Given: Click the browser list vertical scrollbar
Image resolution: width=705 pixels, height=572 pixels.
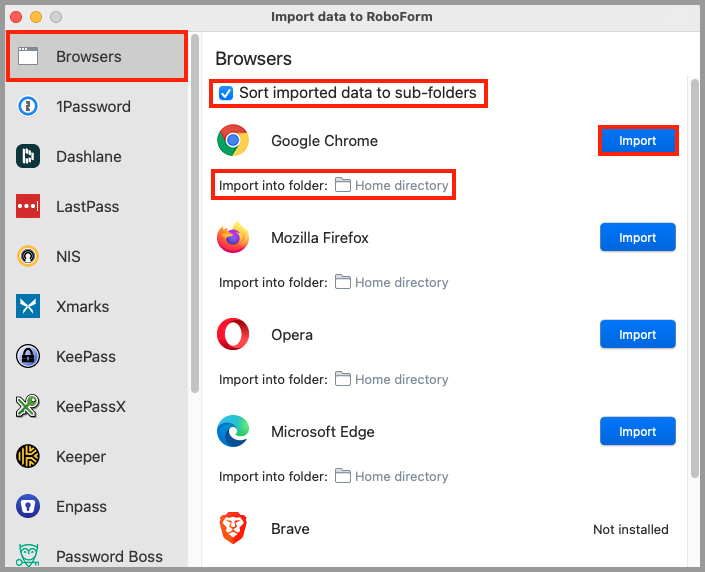Looking at the screenshot, I should coord(694,280).
